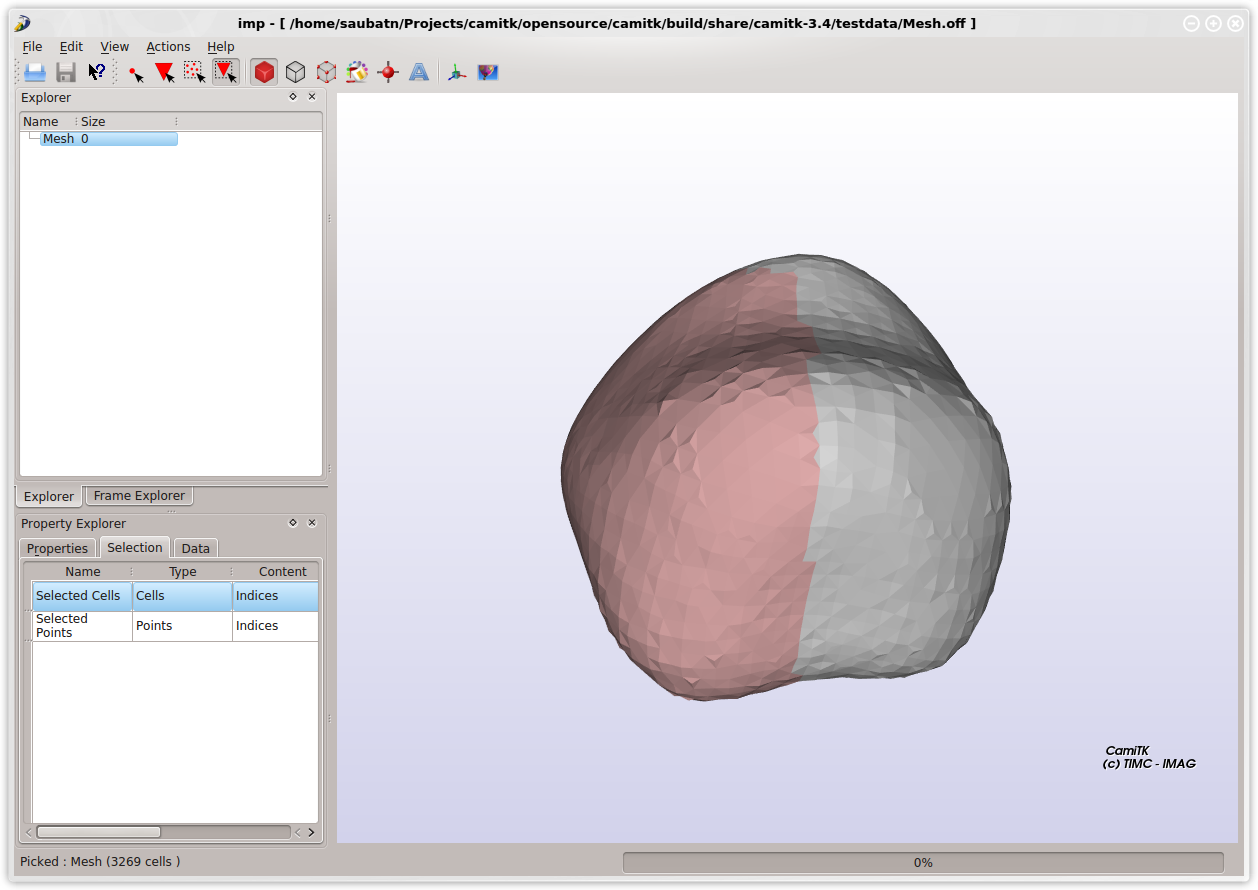Open the View menu
The image size is (1258, 890).
tap(114, 47)
